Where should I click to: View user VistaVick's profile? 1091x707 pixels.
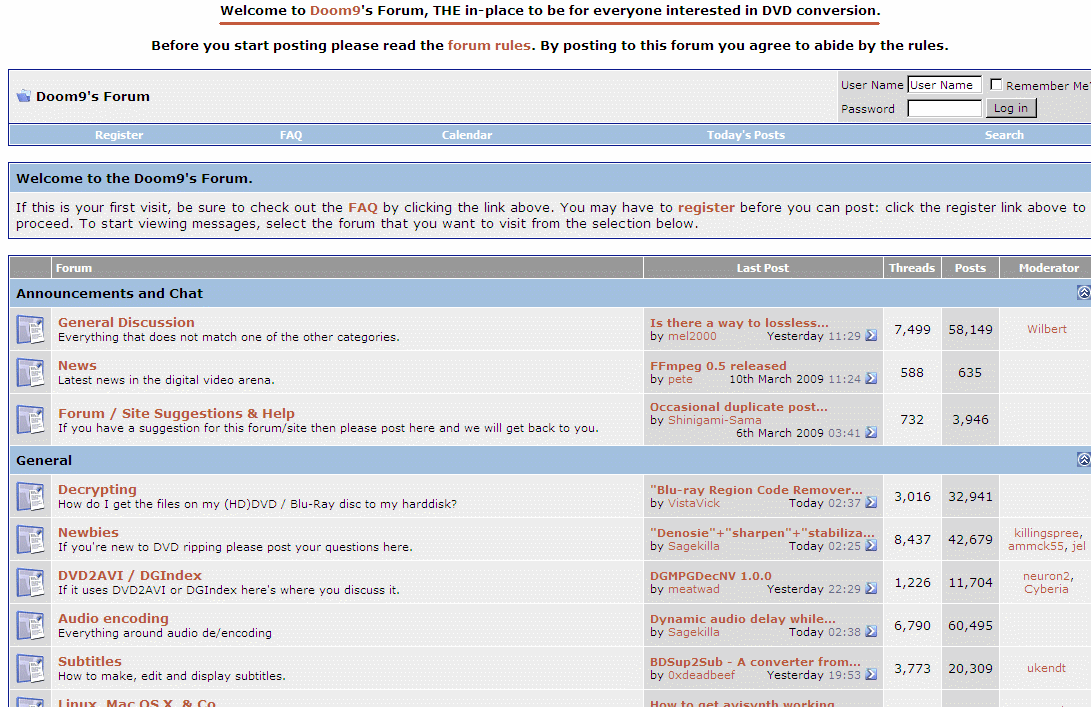[694, 503]
